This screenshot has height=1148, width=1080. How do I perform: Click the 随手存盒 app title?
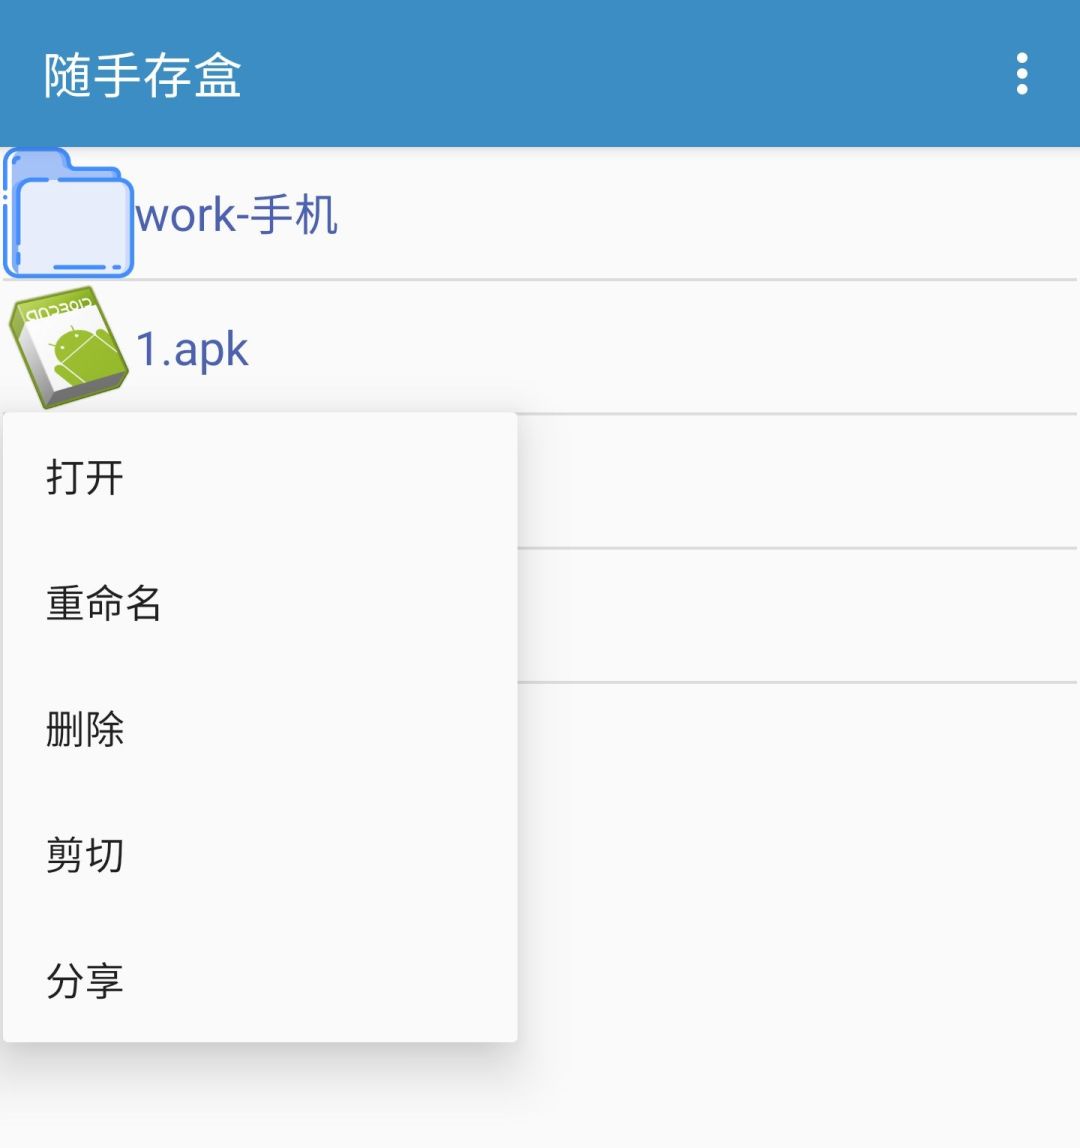142,75
